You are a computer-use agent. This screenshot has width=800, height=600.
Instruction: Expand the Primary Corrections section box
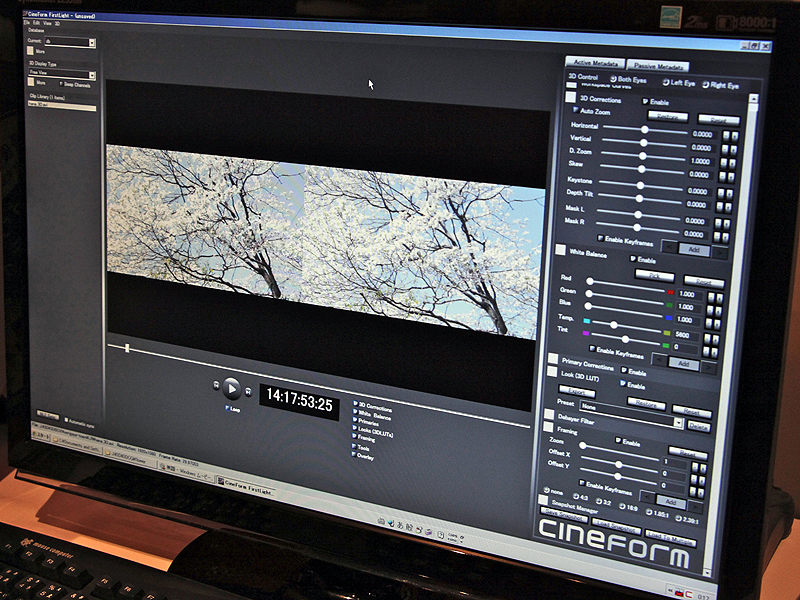pyautogui.click(x=553, y=359)
